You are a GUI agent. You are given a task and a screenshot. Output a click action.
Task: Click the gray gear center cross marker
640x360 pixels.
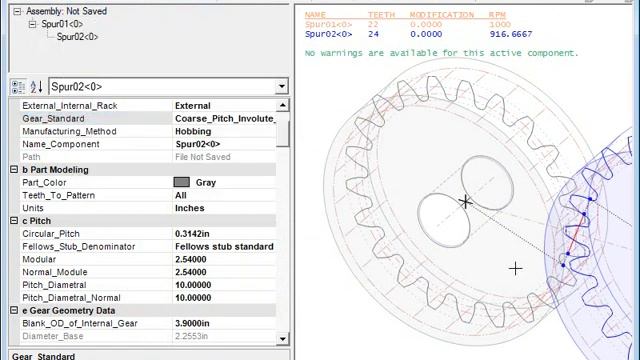coord(465,201)
